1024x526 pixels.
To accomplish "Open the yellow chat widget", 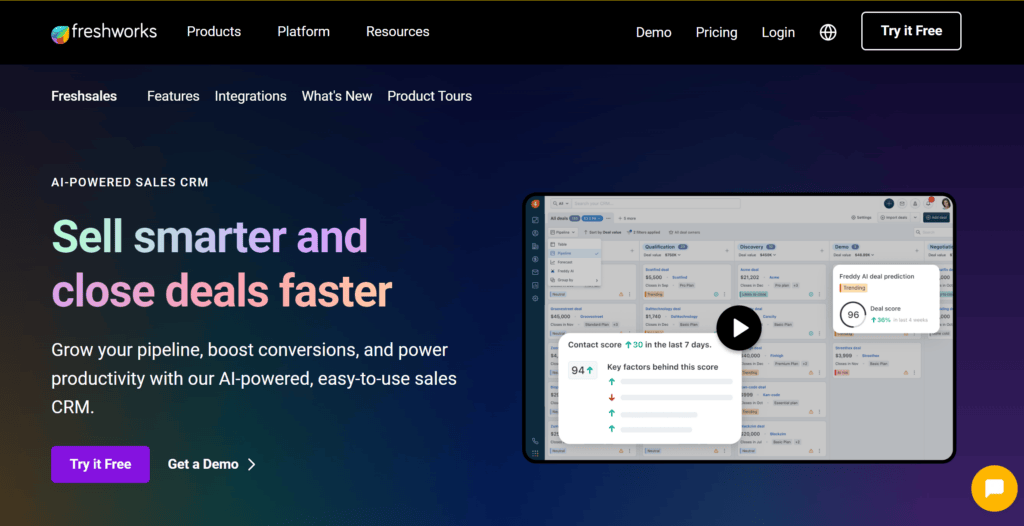I will (993, 488).
